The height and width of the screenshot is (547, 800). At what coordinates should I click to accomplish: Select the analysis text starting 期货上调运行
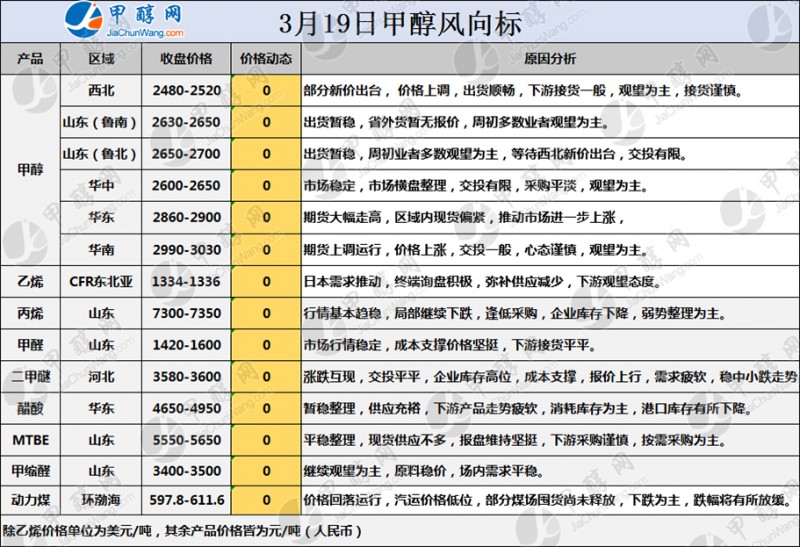pyautogui.click(x=476, y=250)
